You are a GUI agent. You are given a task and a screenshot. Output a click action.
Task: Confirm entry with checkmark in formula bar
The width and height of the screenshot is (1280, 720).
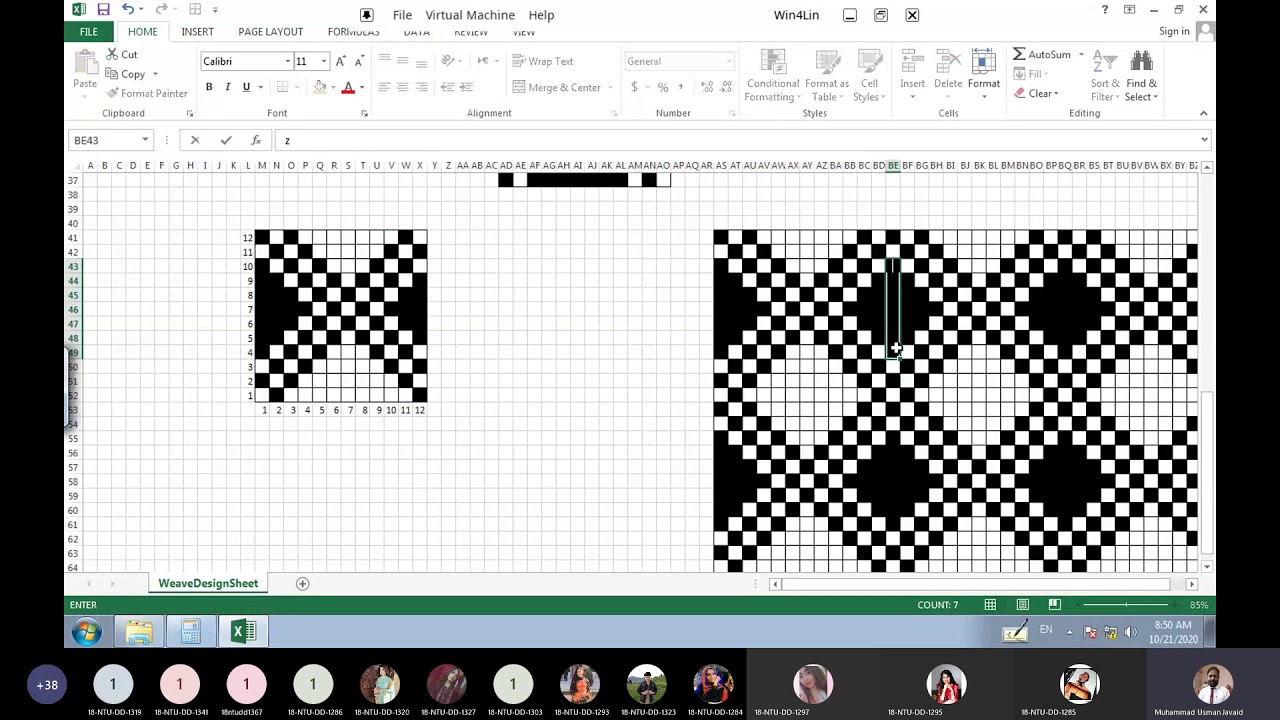tap(226, 140)
